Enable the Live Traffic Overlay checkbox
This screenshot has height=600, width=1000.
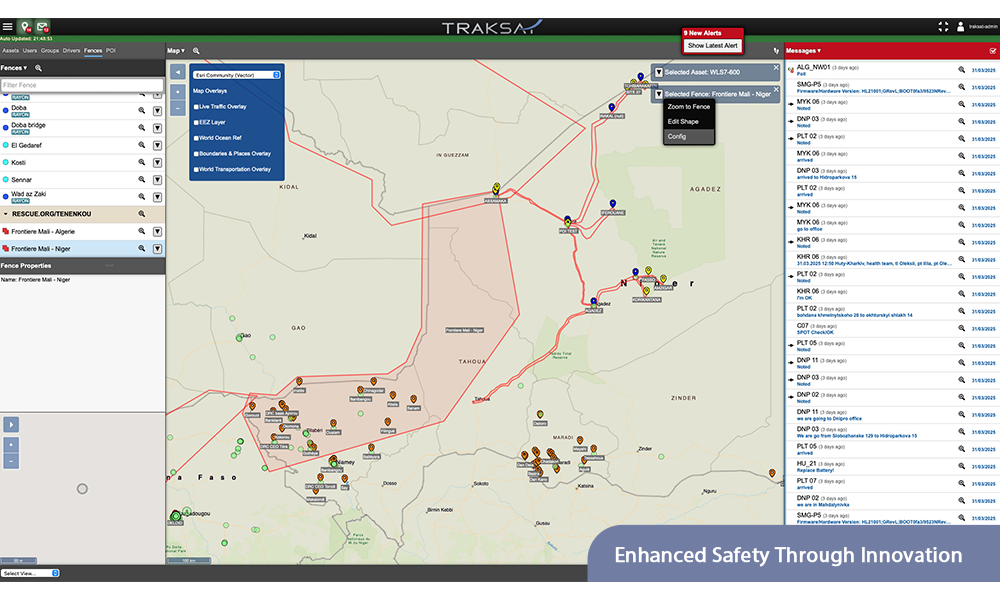click(x=196, y=106)
